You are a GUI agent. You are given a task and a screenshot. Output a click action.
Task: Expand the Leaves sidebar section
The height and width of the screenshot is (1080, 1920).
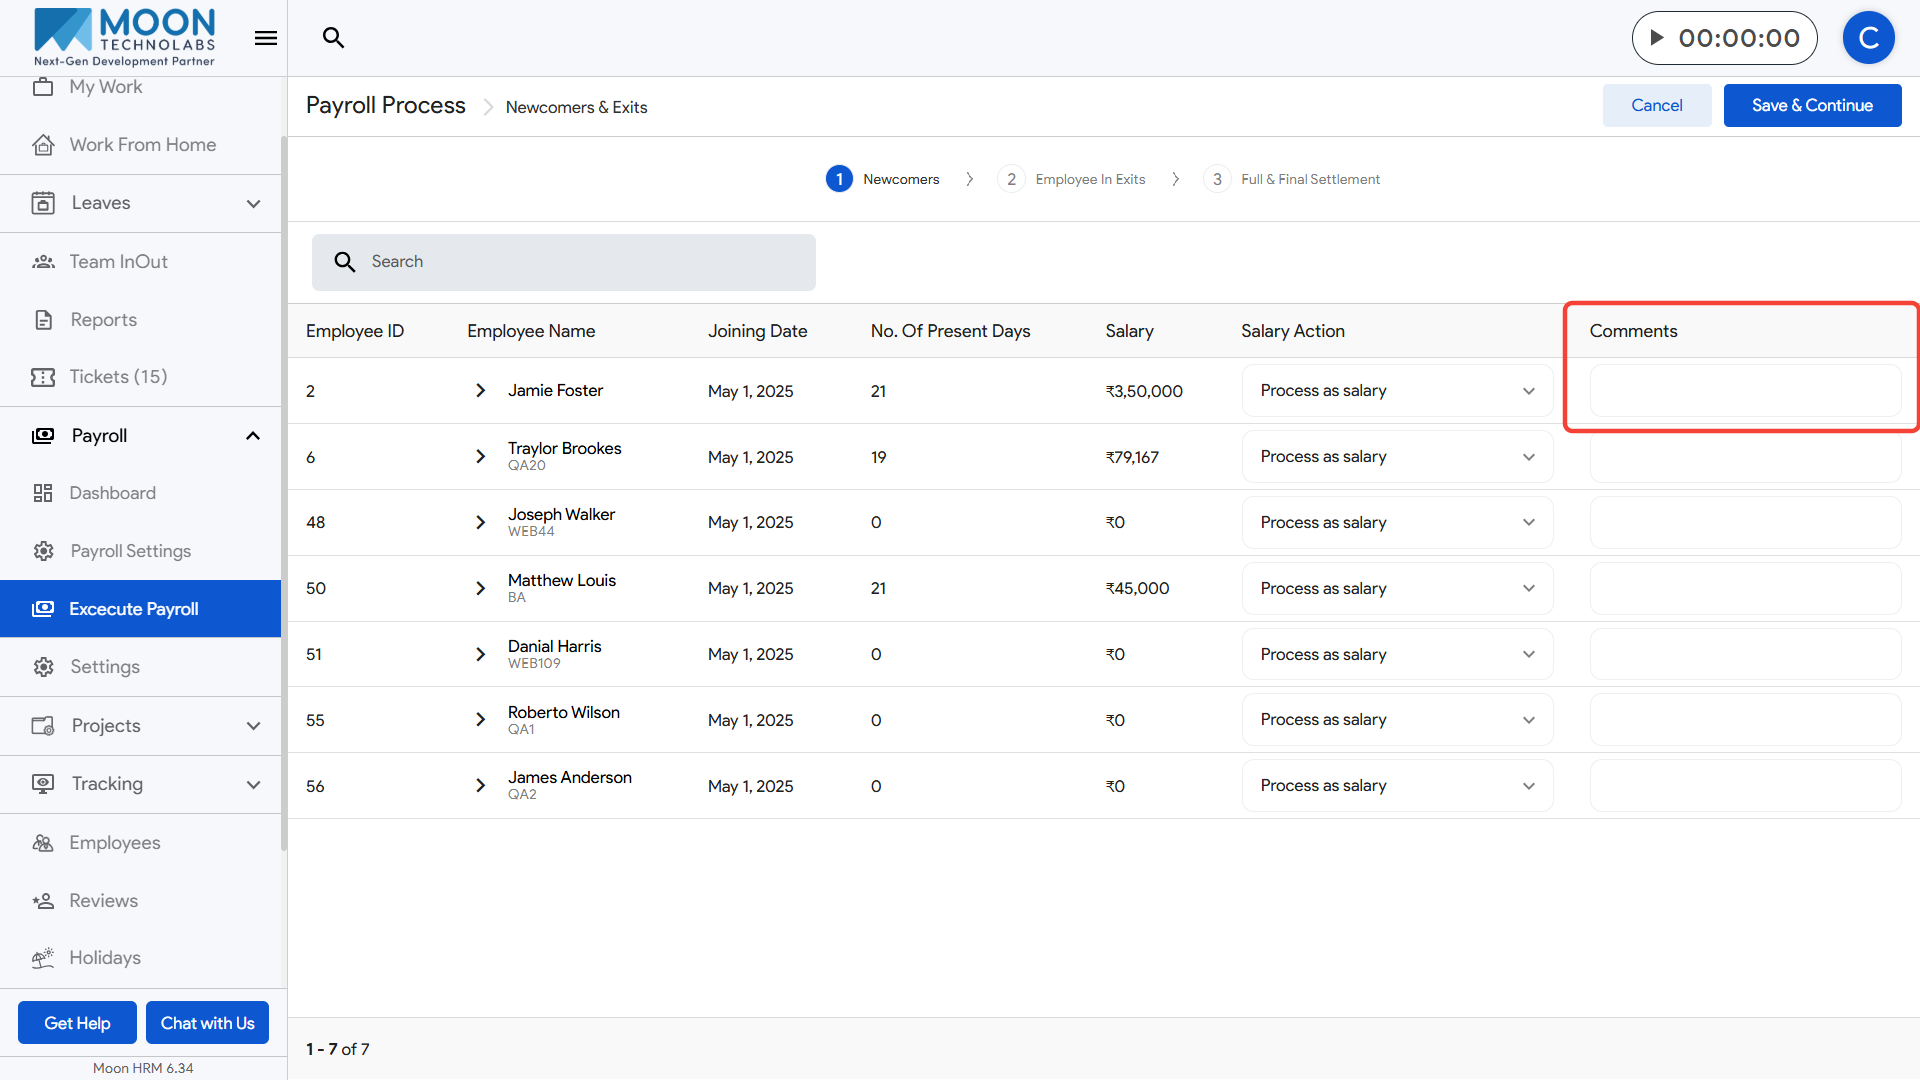253,203
